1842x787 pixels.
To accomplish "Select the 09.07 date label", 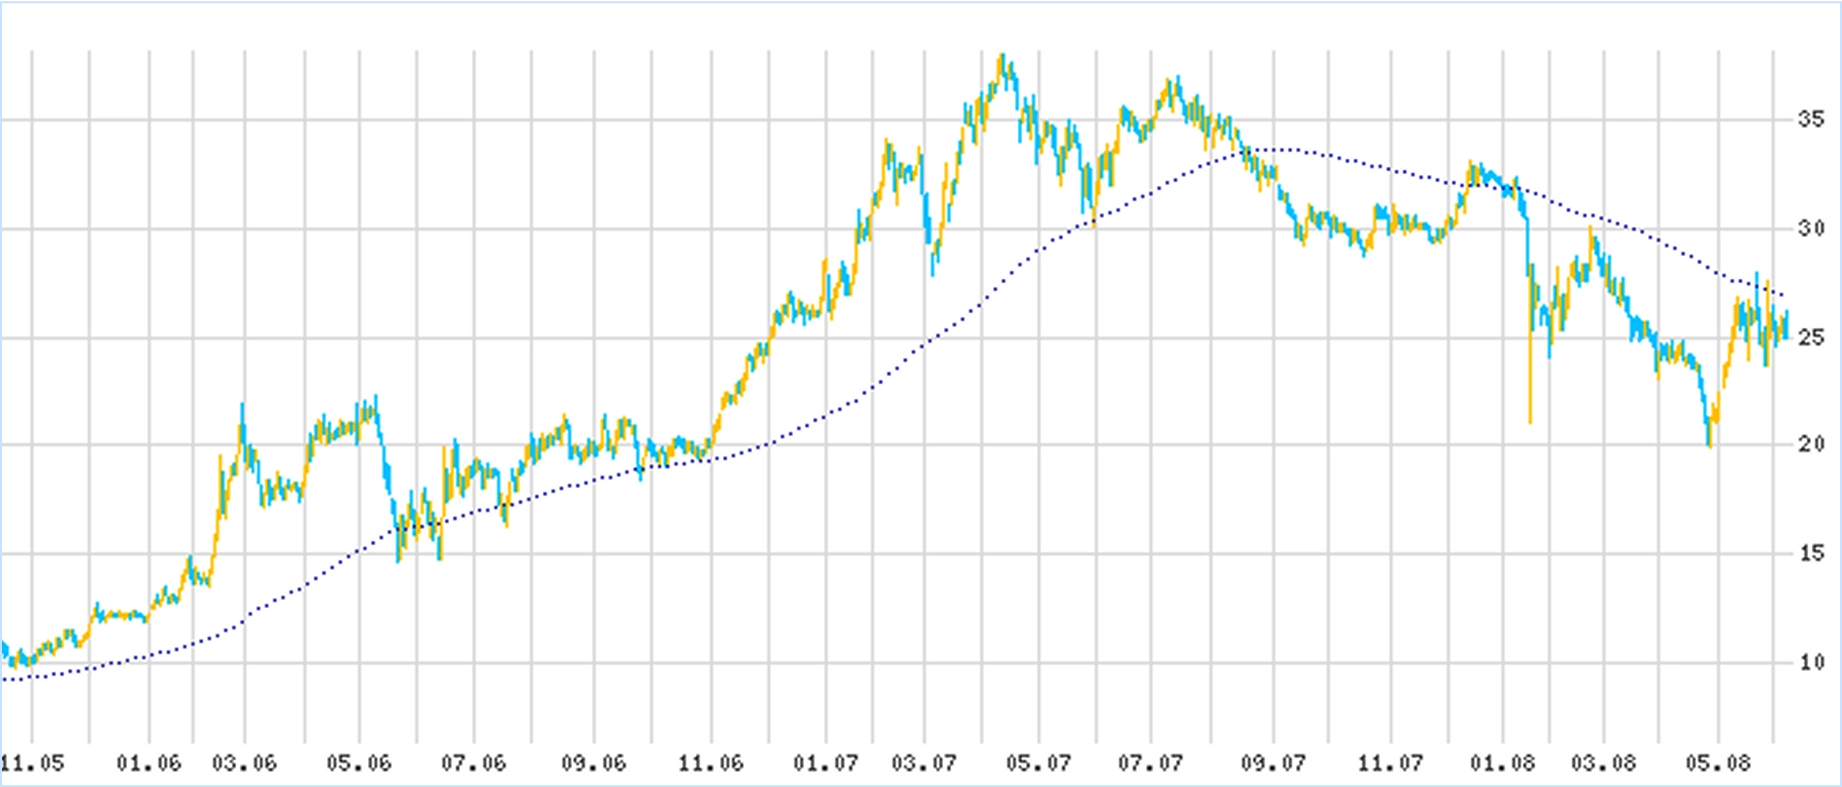I will 1273,764.
